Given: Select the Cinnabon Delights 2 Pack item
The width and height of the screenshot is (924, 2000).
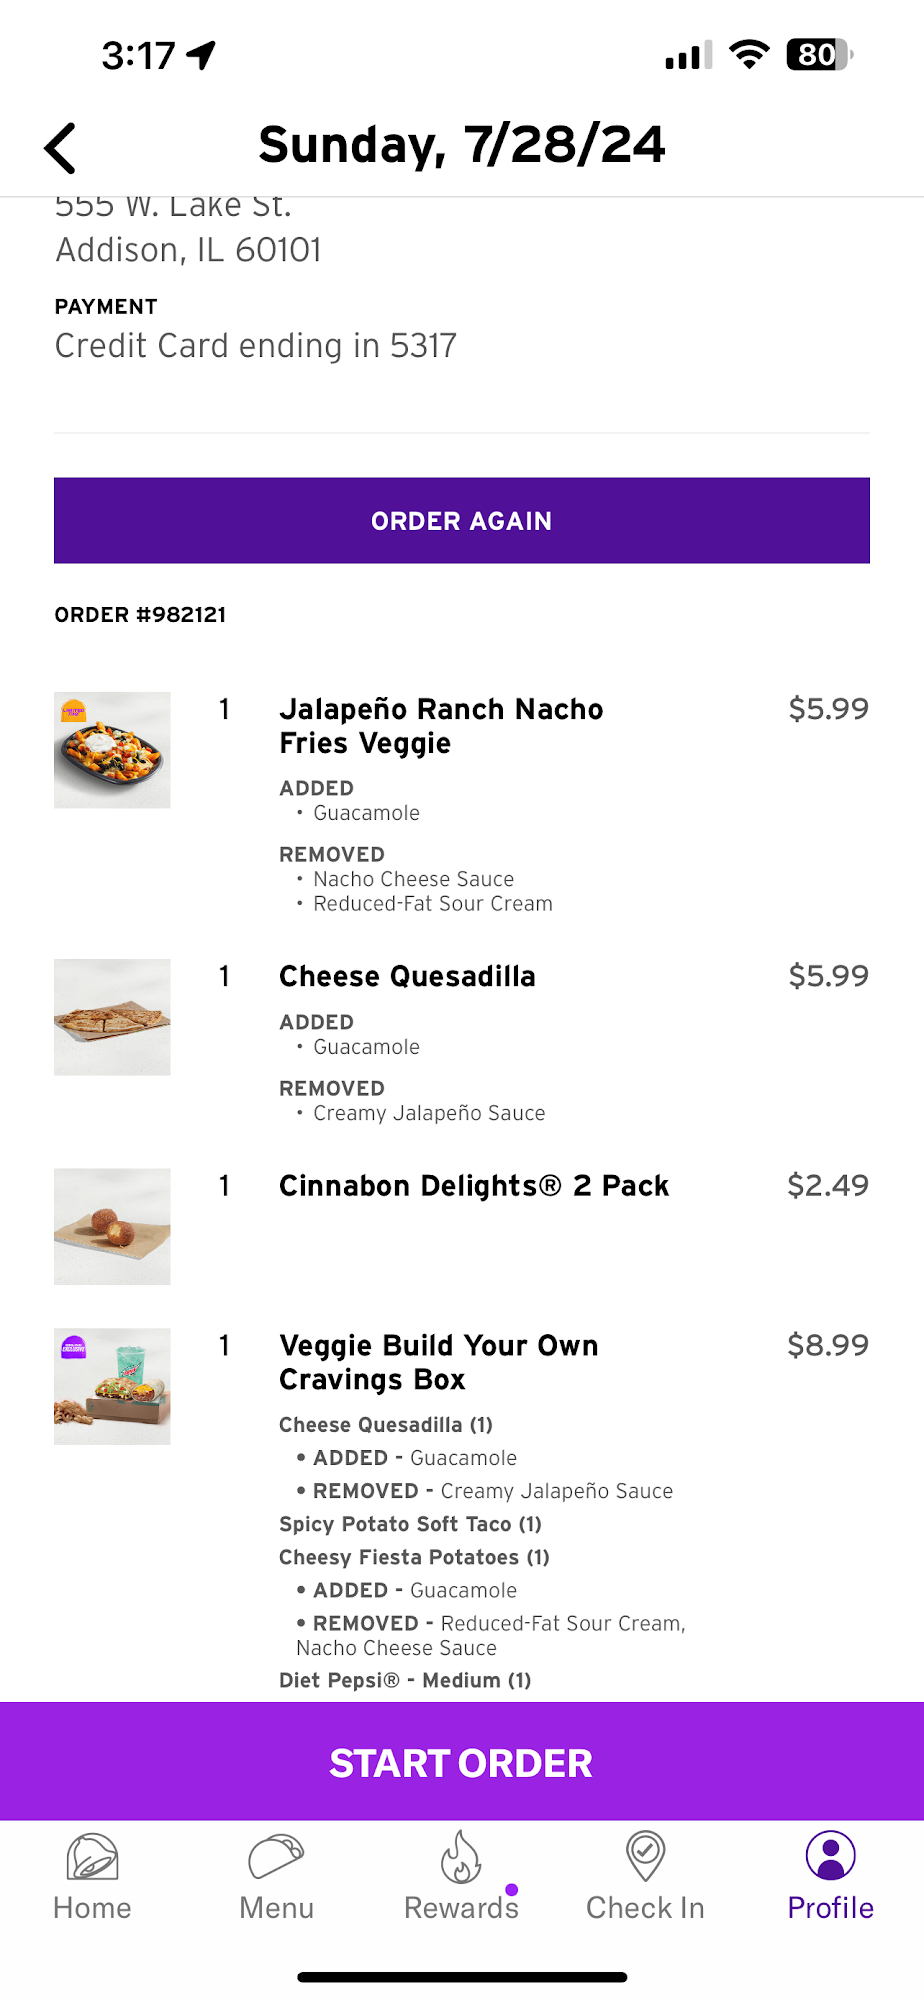Looking at the screenshot, I should 474,1186.
